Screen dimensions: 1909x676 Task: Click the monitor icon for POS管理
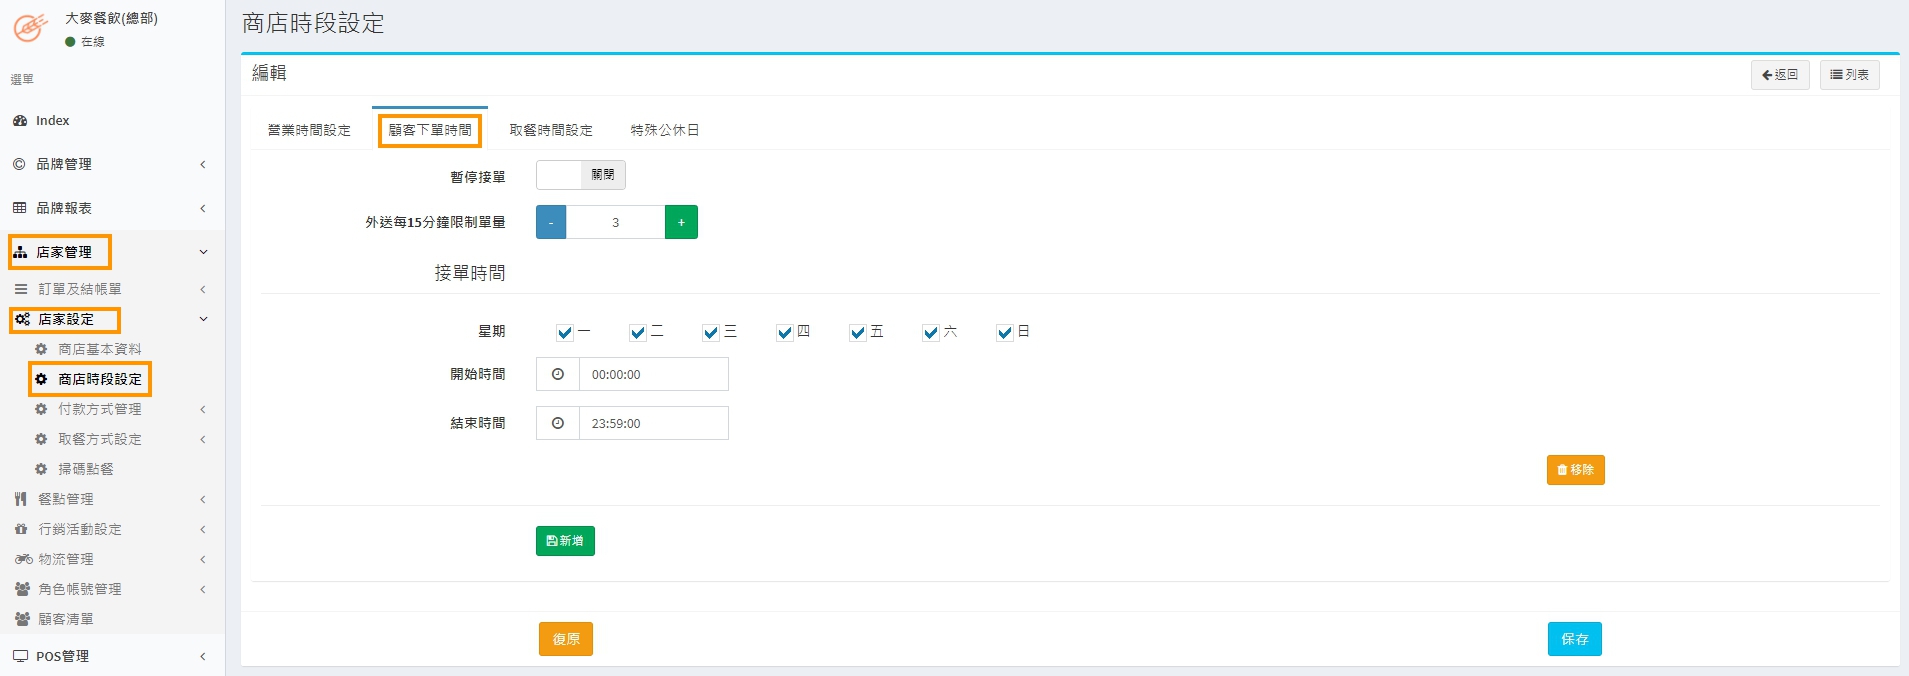20,656
